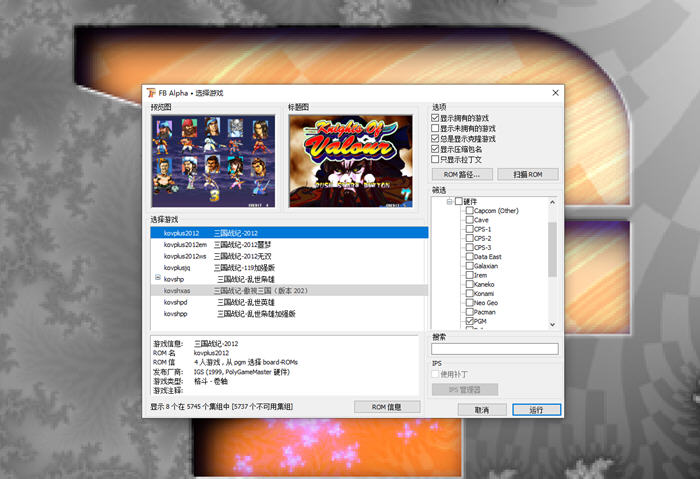
Task: Select the kovplus2012ws game row
Action: click(x=289, y=256)
